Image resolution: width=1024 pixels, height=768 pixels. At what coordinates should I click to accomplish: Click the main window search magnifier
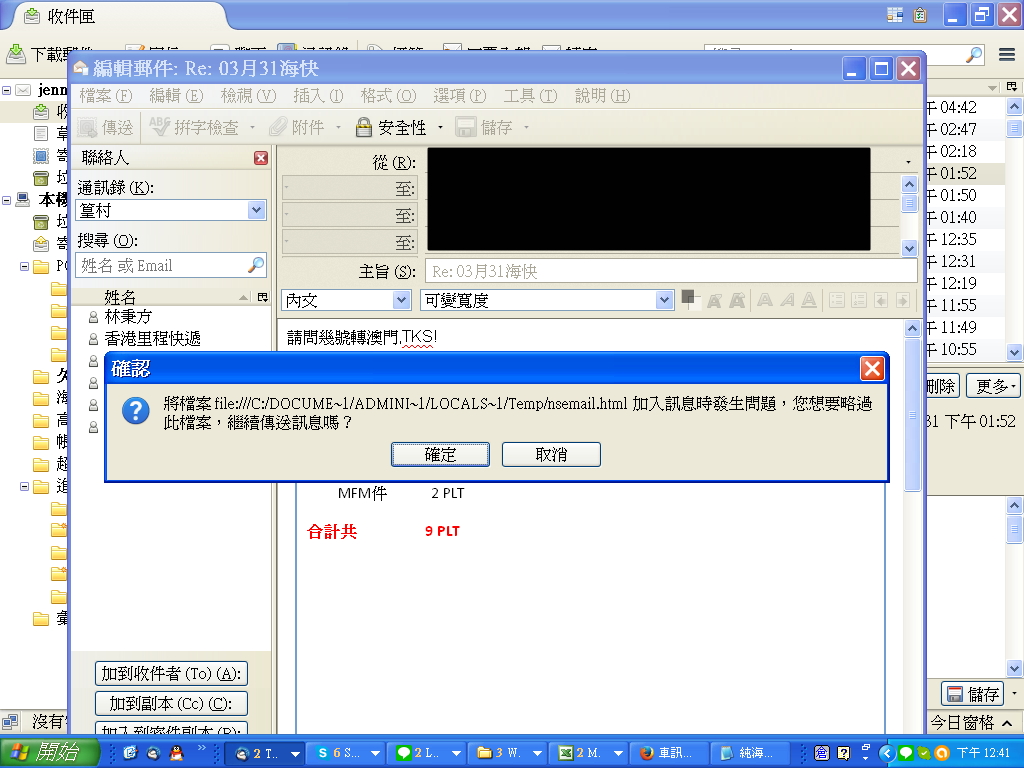click(x=974, y=55)
